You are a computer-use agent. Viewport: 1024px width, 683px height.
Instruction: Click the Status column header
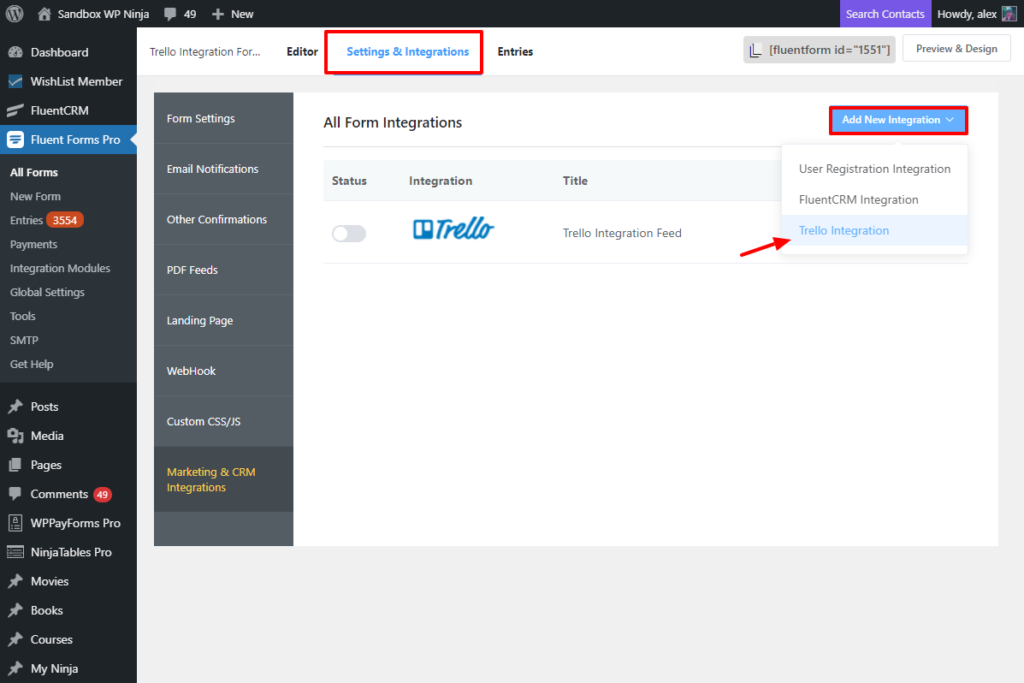coord(349,181)
